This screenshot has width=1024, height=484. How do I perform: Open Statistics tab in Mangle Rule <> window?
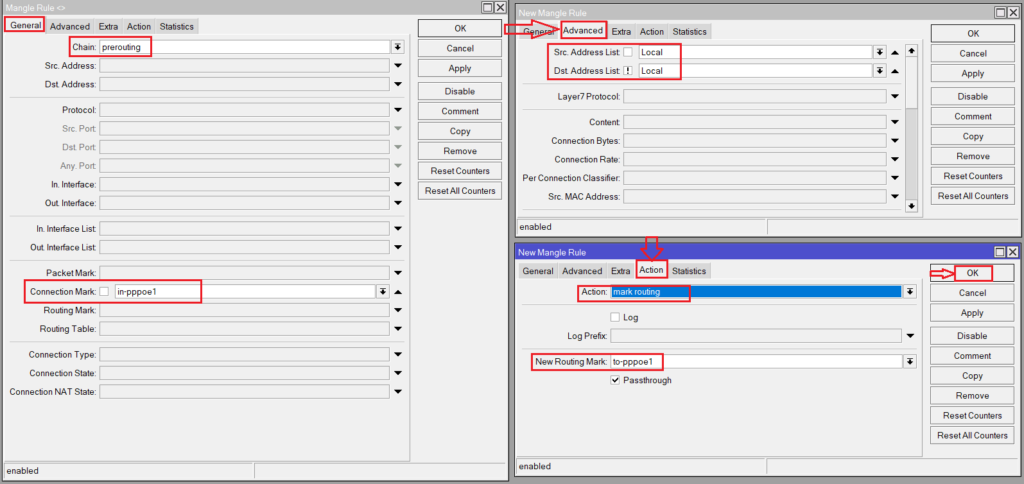click(176, 26)
